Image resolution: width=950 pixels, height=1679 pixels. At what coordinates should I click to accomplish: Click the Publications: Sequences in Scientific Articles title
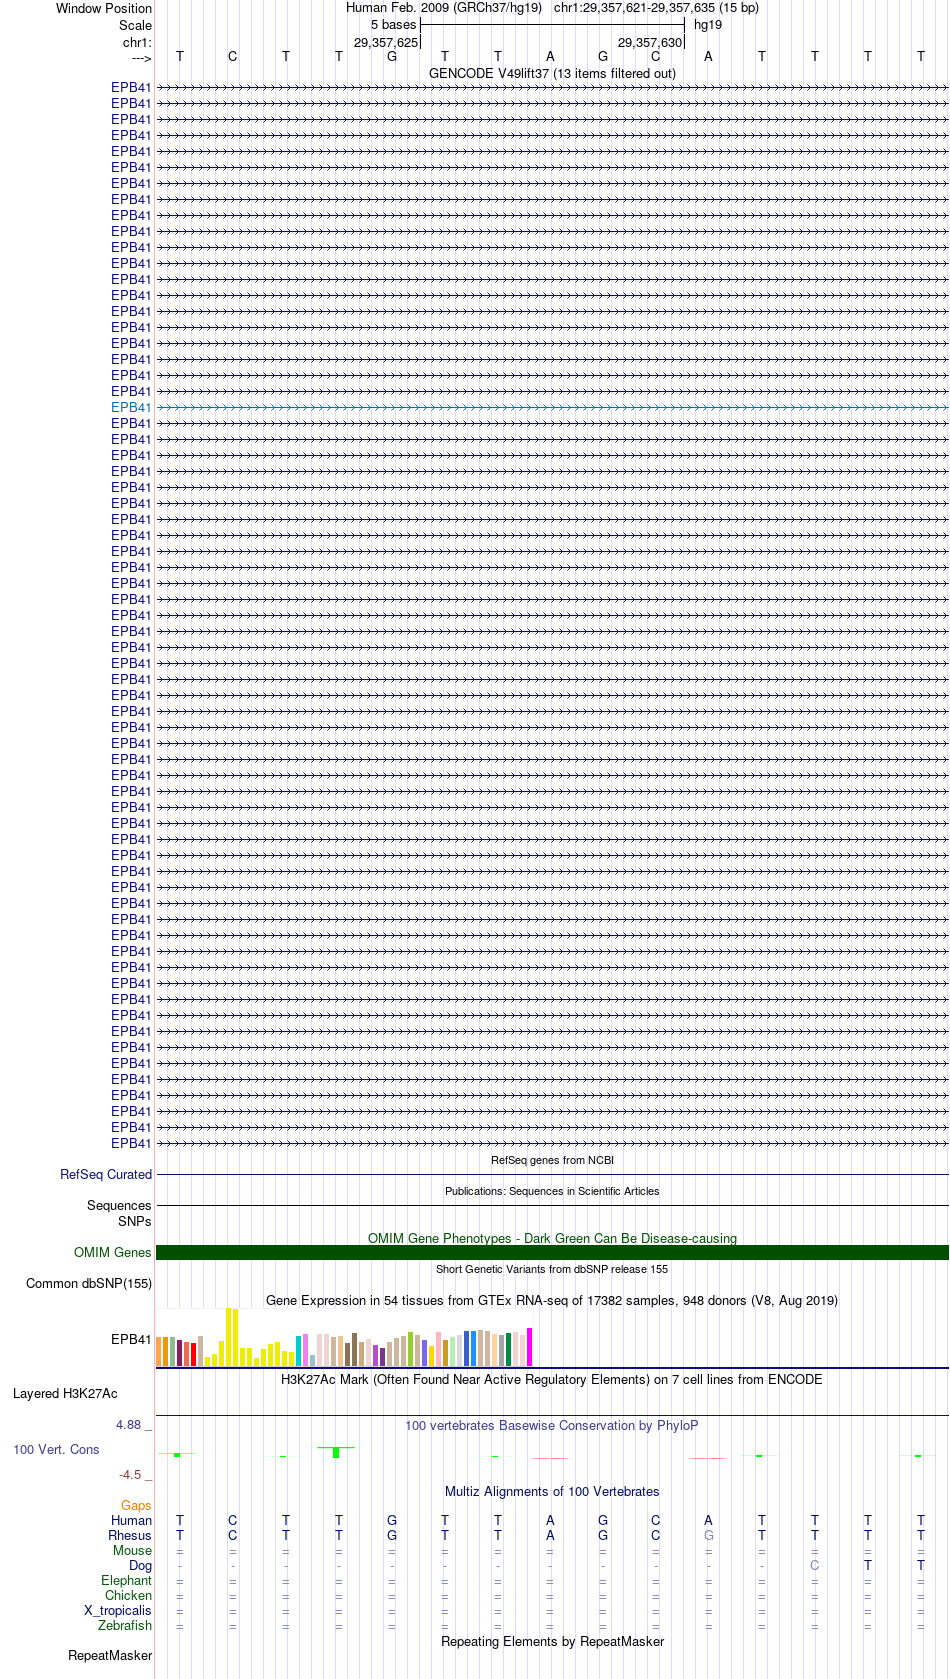[552, 1191]
